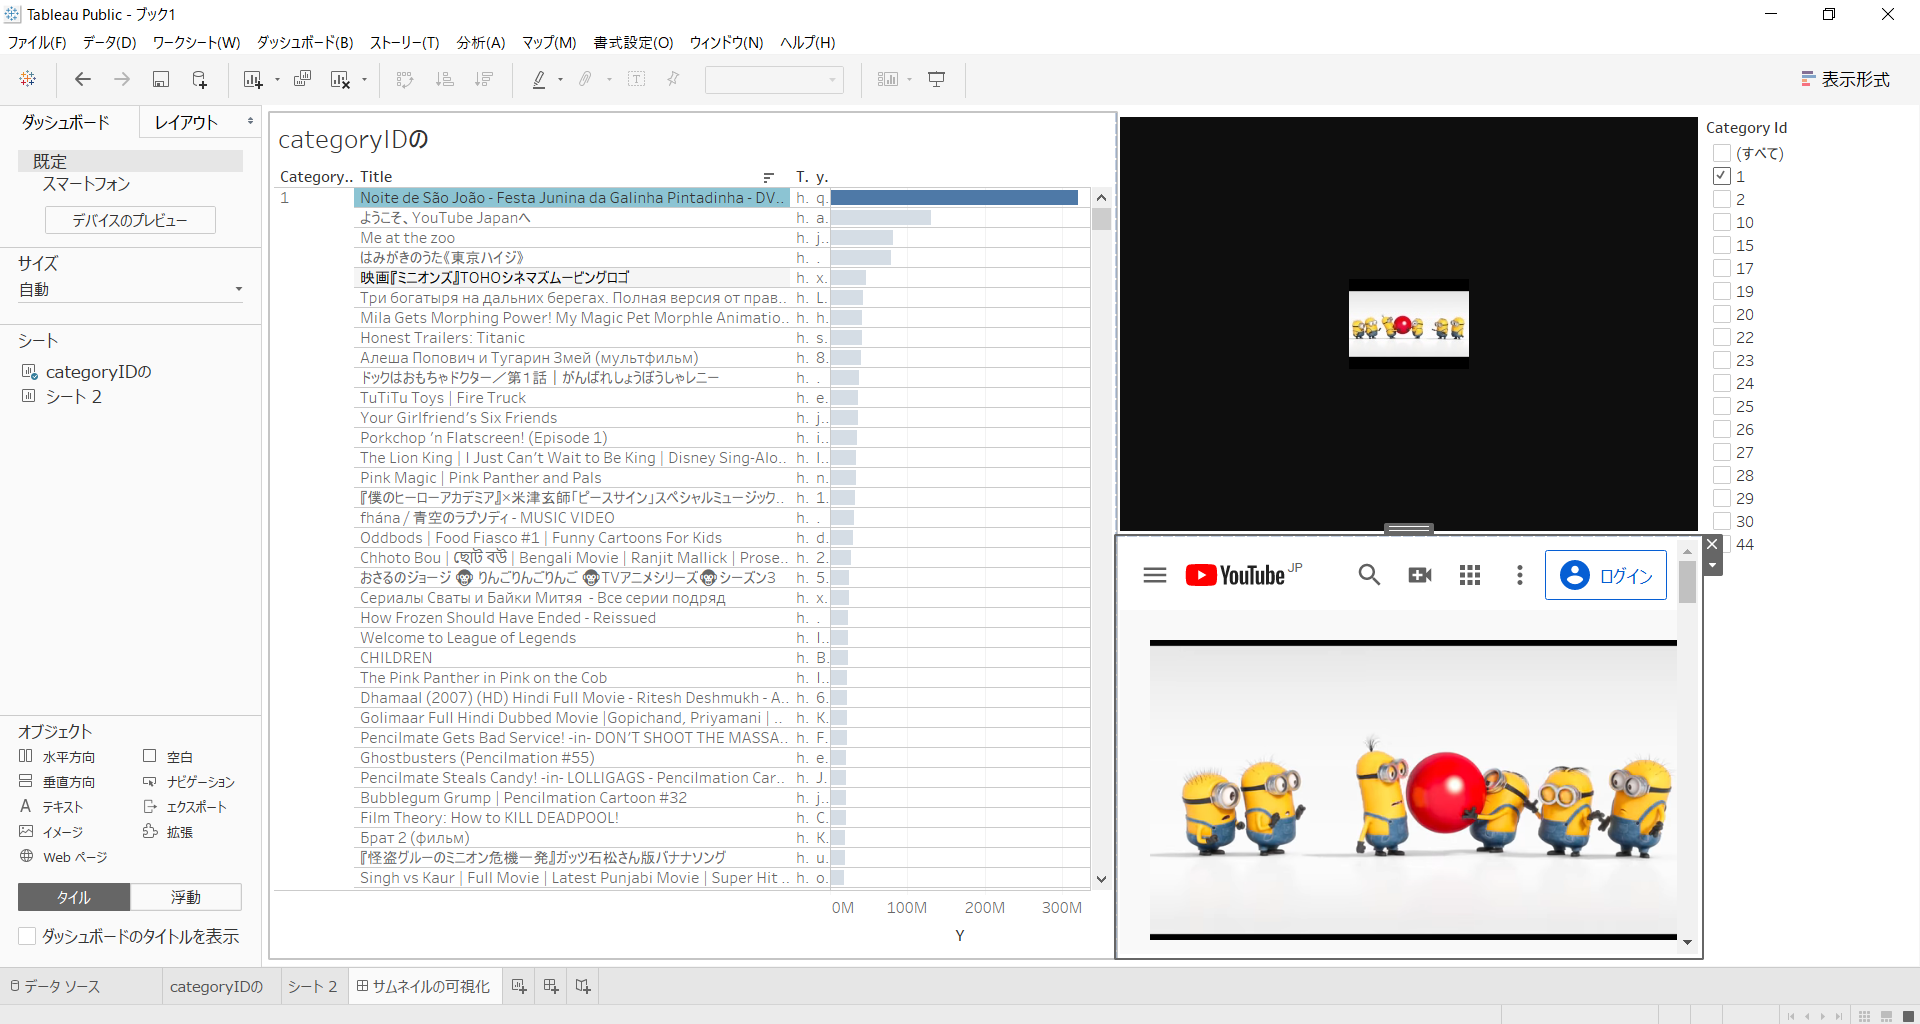The height and width of the screenshot is (1024, 1920).
Task: Toggle ダッシュボードのタイトルを表示 checkbox
Action: pyautogui.click(x=28, y=936)
